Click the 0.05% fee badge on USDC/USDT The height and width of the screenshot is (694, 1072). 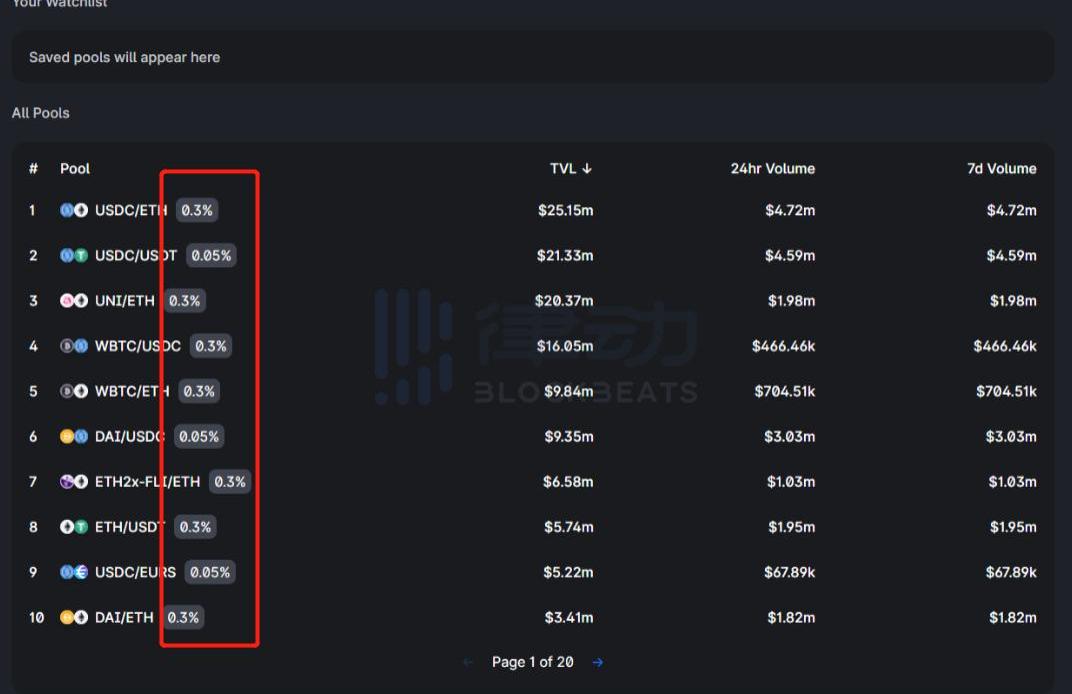pyautogui.click(x=211, y=256)
